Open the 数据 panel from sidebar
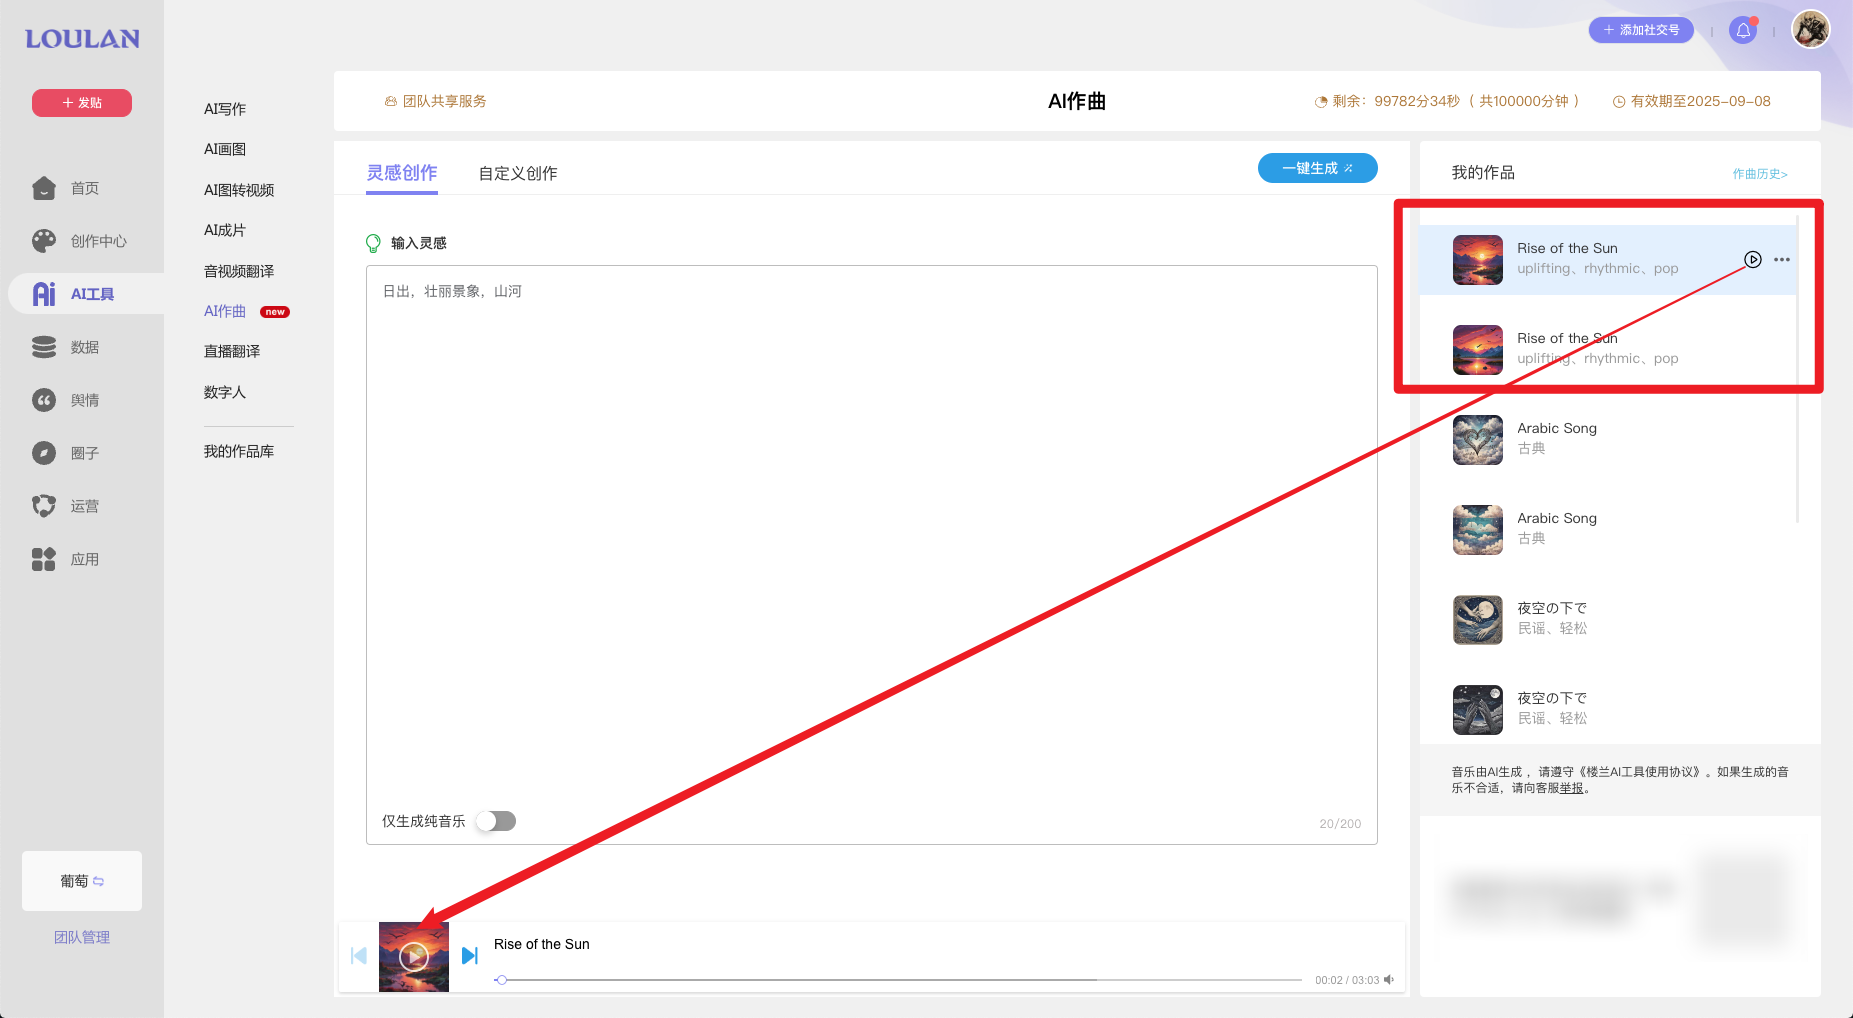The image size is (1853, 1018). (x=85, y=346)
